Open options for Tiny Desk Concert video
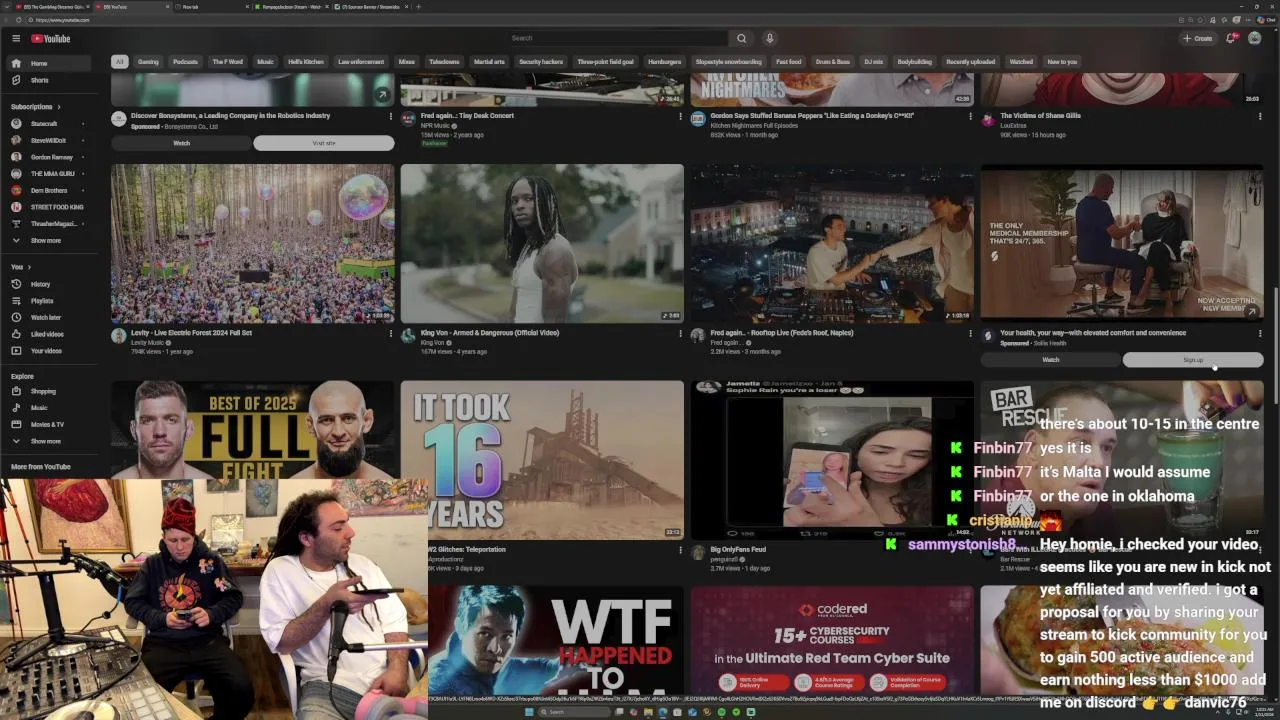Screen dimensions: 1280x720 680,116
